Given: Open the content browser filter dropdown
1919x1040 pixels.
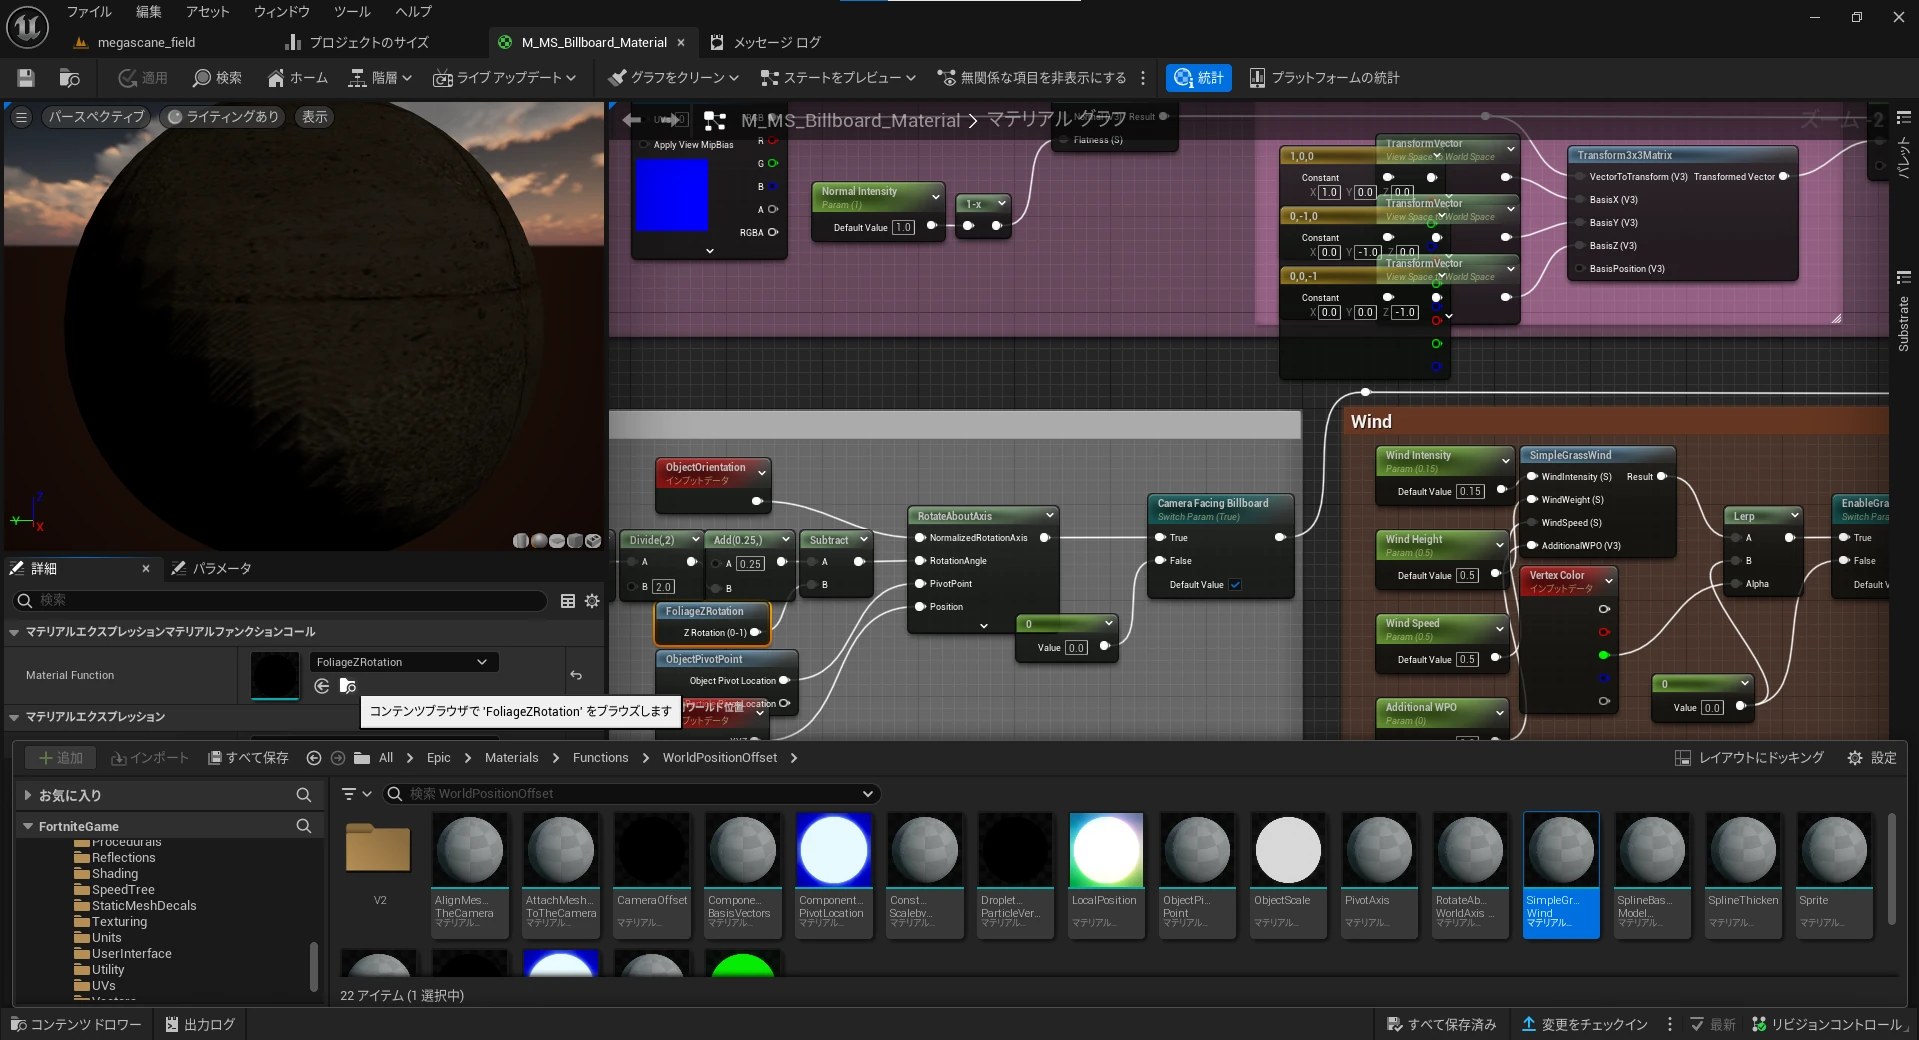Looking at the screenshot, I should (x=357, y=794).
